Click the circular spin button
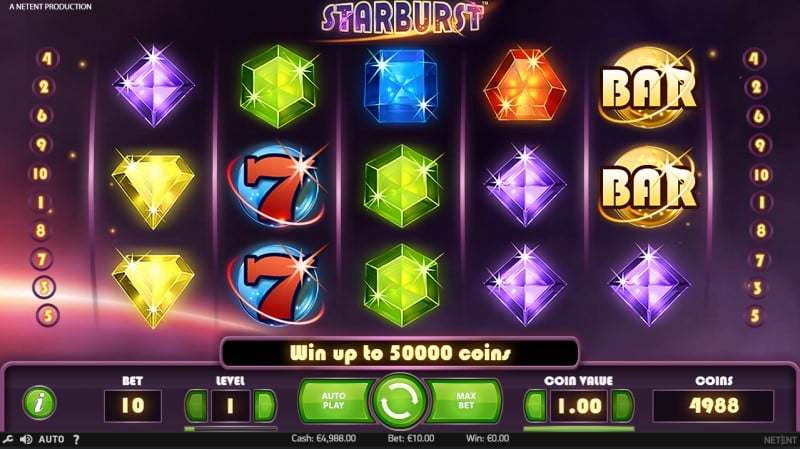This screenshot has width=800, height=449. tap(399, 401)
